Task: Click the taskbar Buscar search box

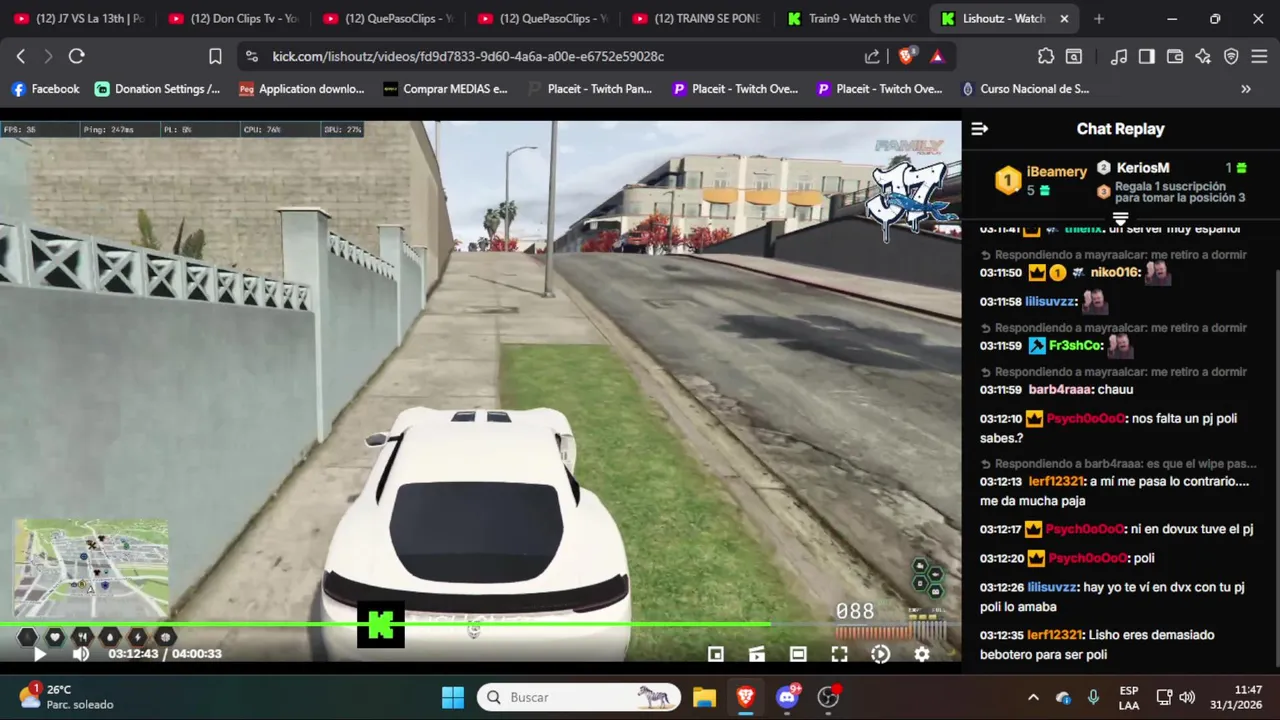Action: (578, 697)
